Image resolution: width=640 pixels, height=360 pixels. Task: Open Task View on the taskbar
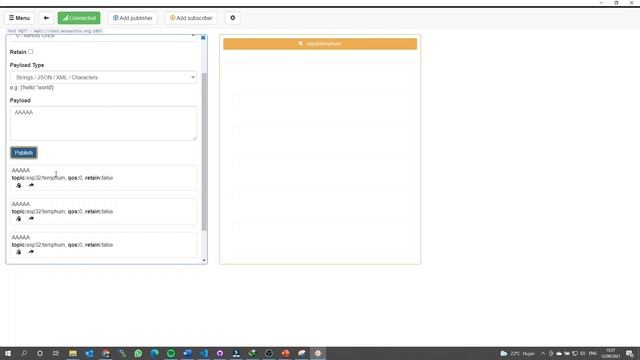click(x=56, y=353)
